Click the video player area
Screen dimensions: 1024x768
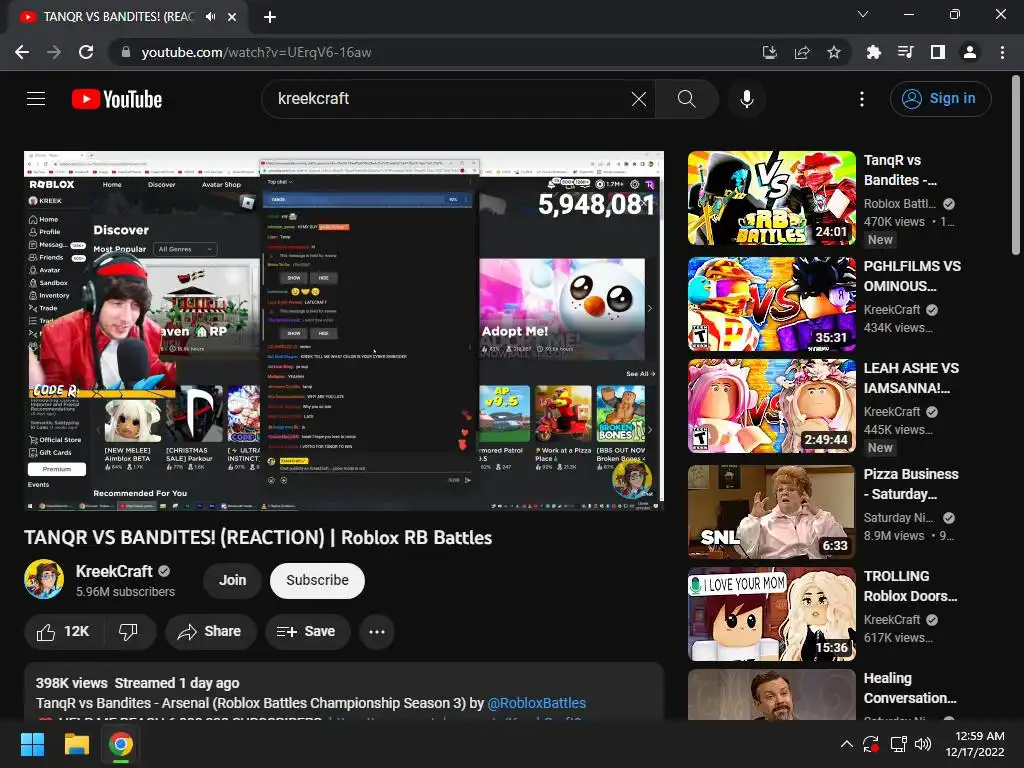point(344,330)
